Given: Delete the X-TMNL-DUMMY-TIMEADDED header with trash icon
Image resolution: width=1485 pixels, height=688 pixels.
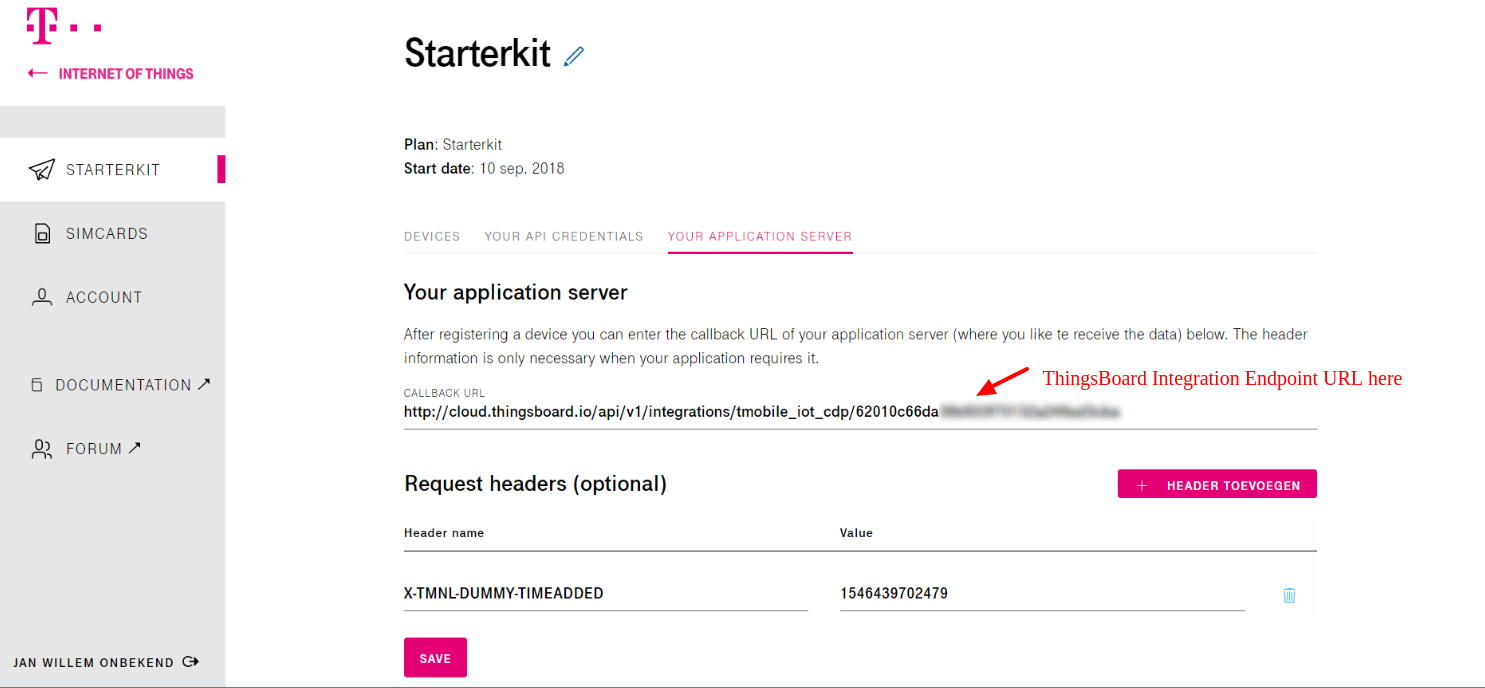Looking at the screenshot, I should coord(1289,595).
